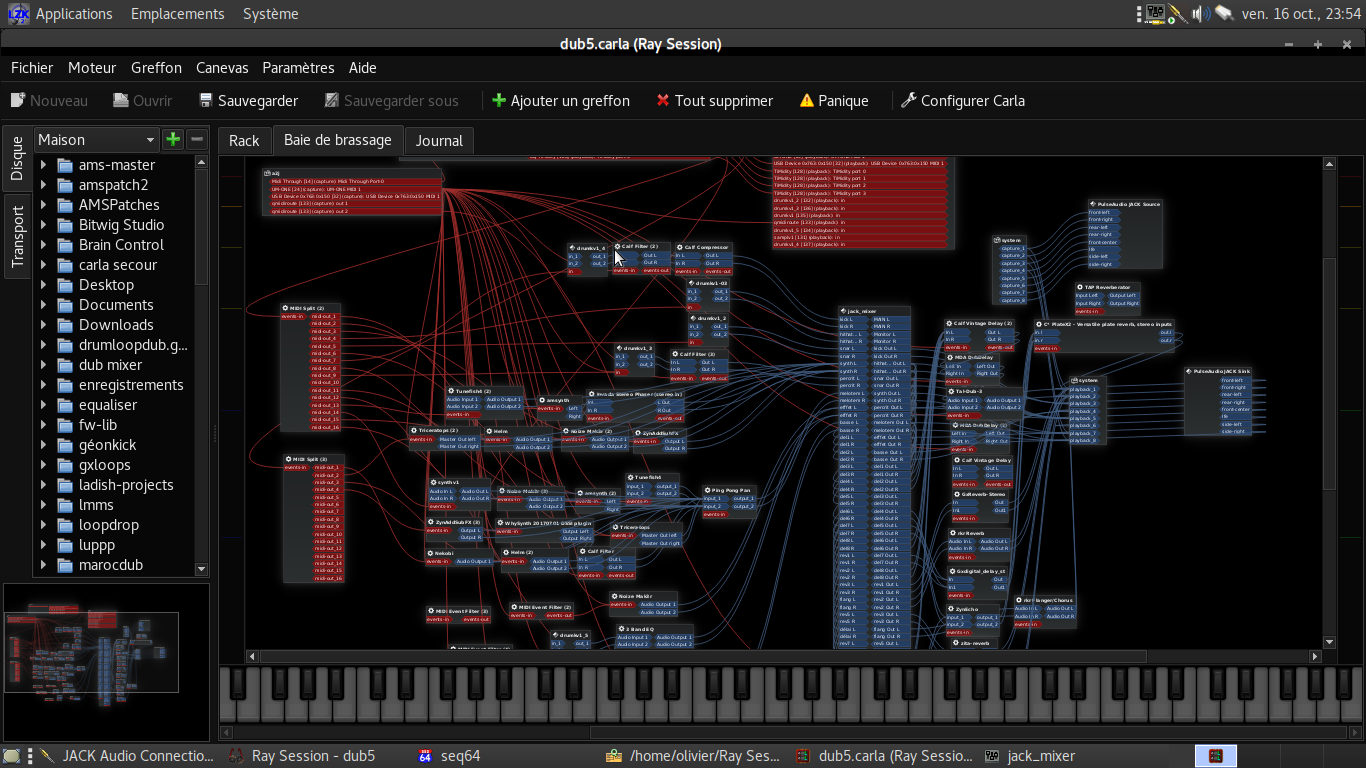Open the Maison location dropdown
Viewport: 1366px width, 768px height.
click(x=96, y=140)
